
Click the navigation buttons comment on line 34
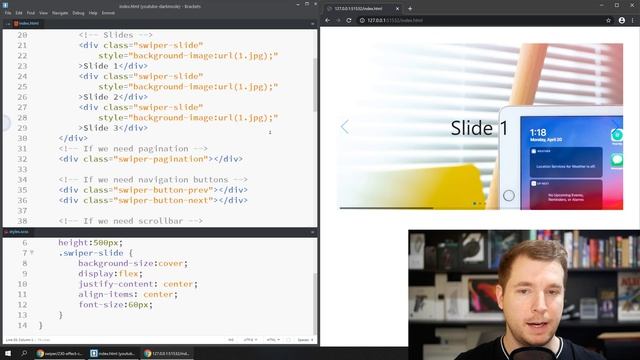(x=153, y=180)
